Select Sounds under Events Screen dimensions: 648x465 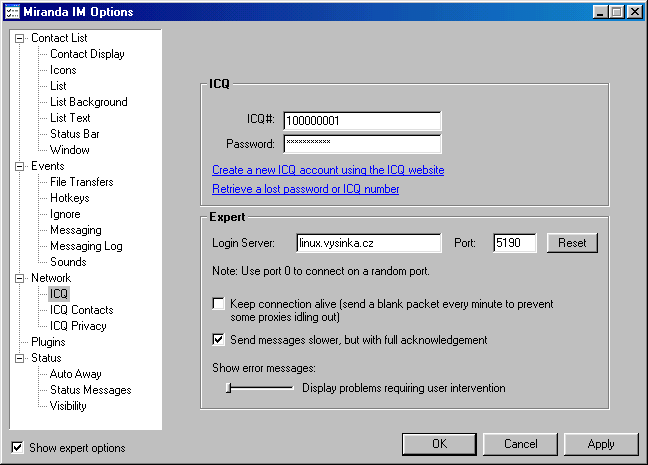click(x=68, y=262)
